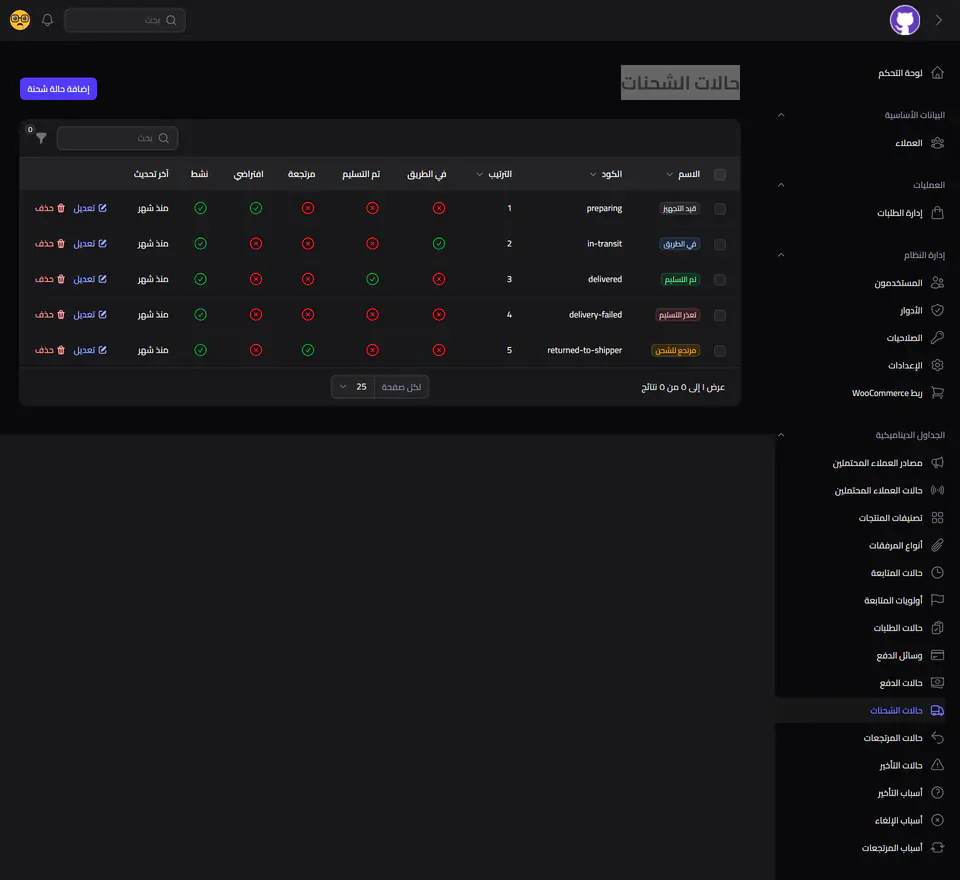Click the credit card icon for وسائل الدفع

pyautogui.click(x=937, y=655)
